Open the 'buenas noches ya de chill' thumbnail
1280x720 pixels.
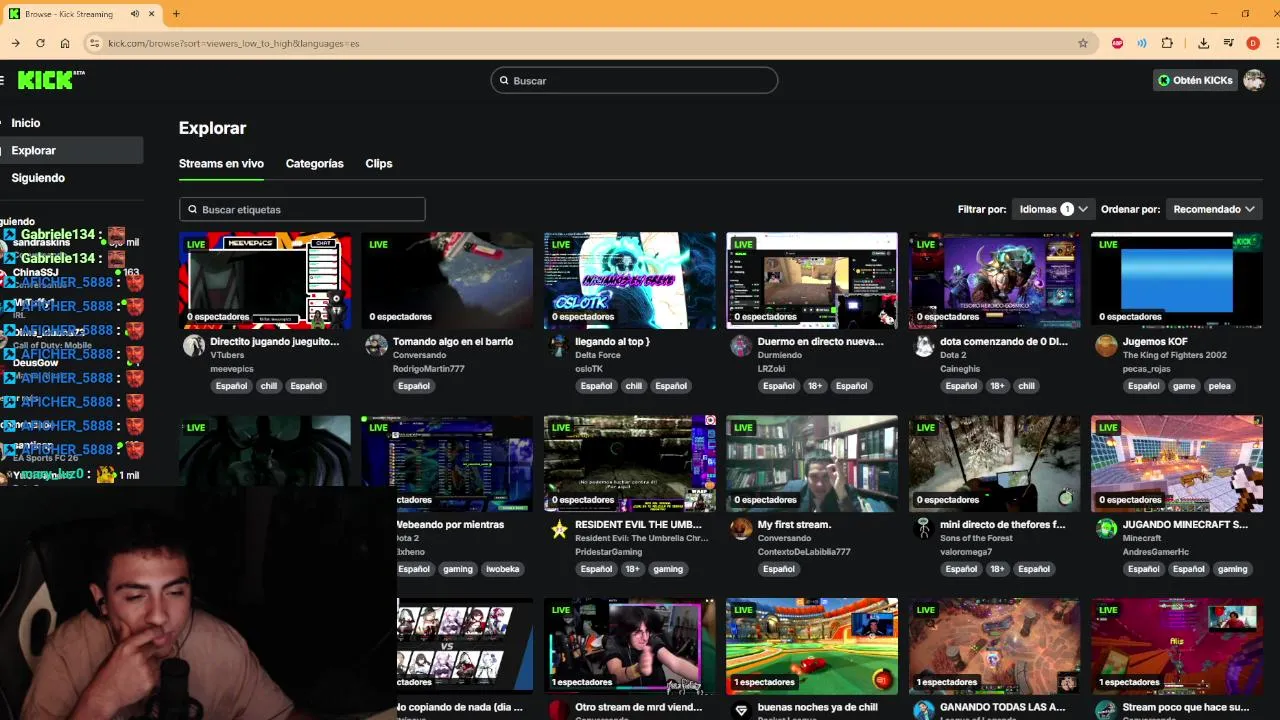[812, 646]
